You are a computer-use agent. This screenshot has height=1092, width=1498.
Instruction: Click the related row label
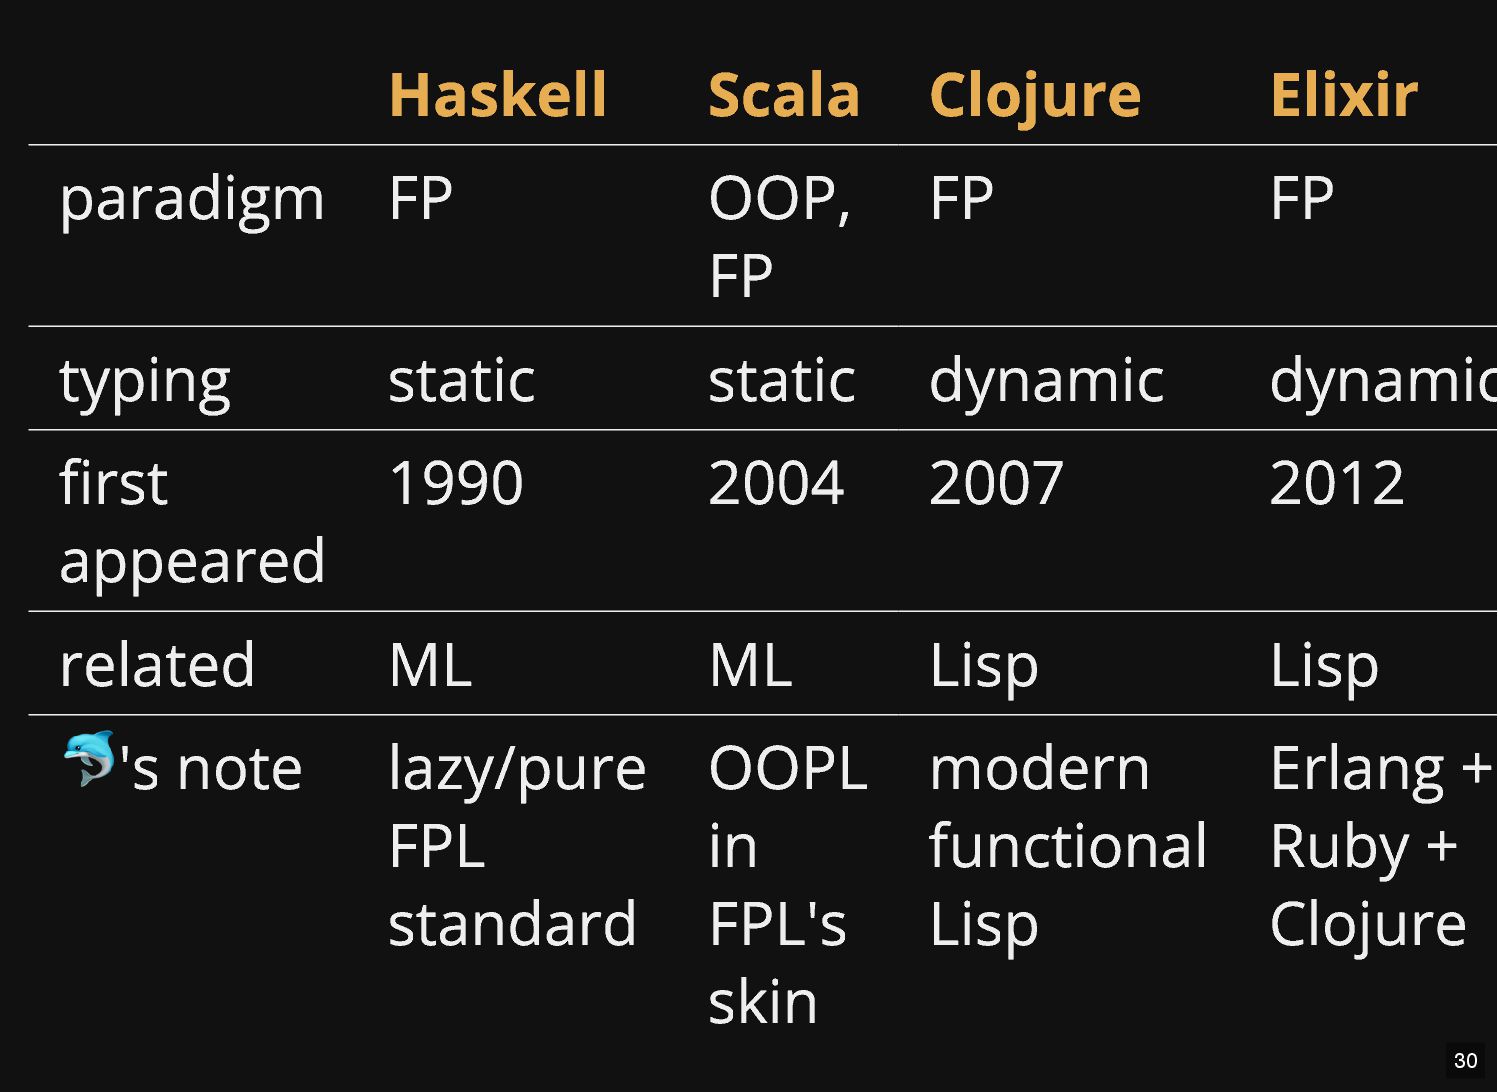click(x=157, y=665)
